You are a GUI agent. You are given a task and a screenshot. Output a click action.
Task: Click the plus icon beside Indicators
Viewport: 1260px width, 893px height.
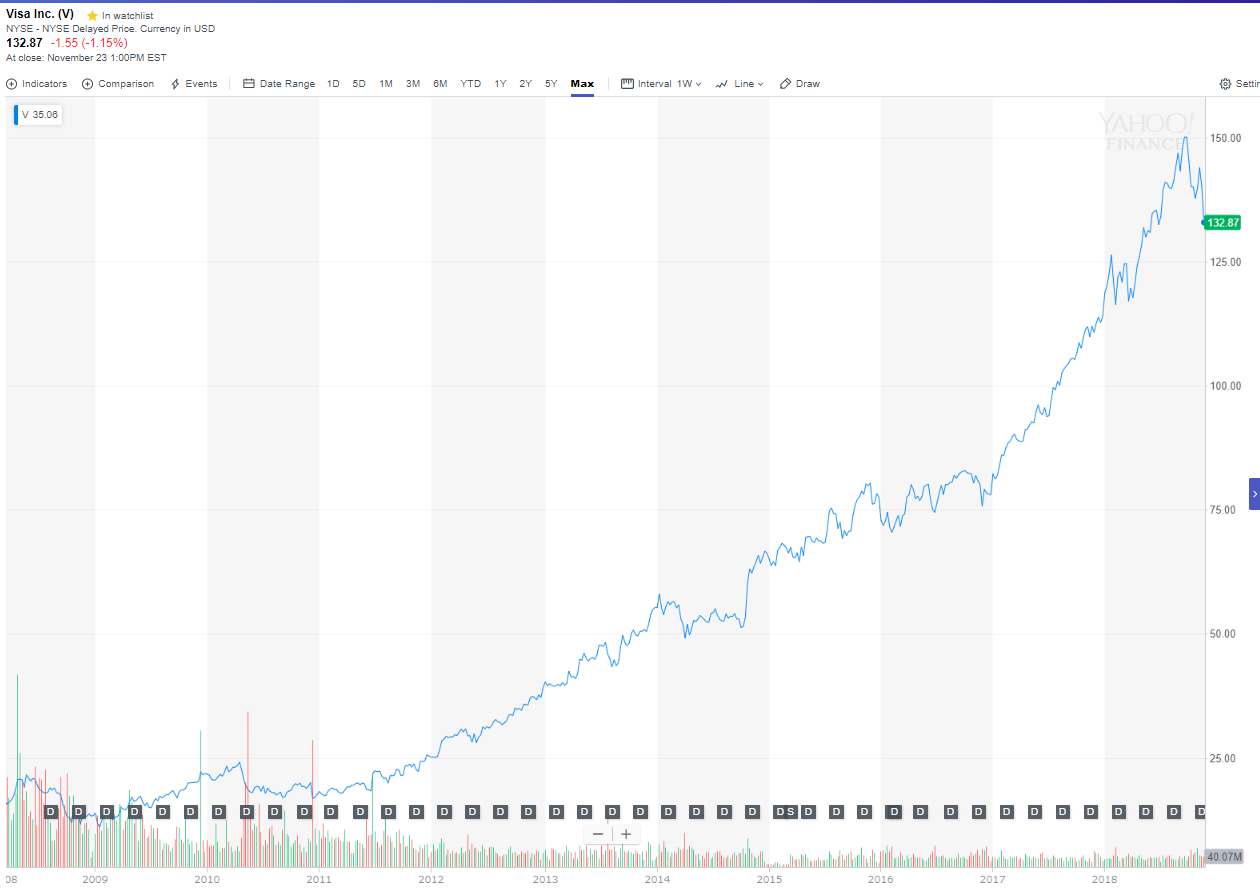point(12,84)
